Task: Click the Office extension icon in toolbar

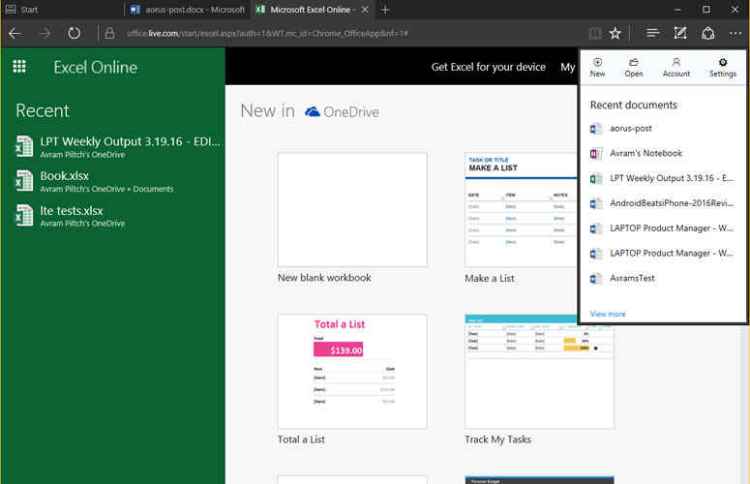Action: pyautogui.click(x=708, y=33)
